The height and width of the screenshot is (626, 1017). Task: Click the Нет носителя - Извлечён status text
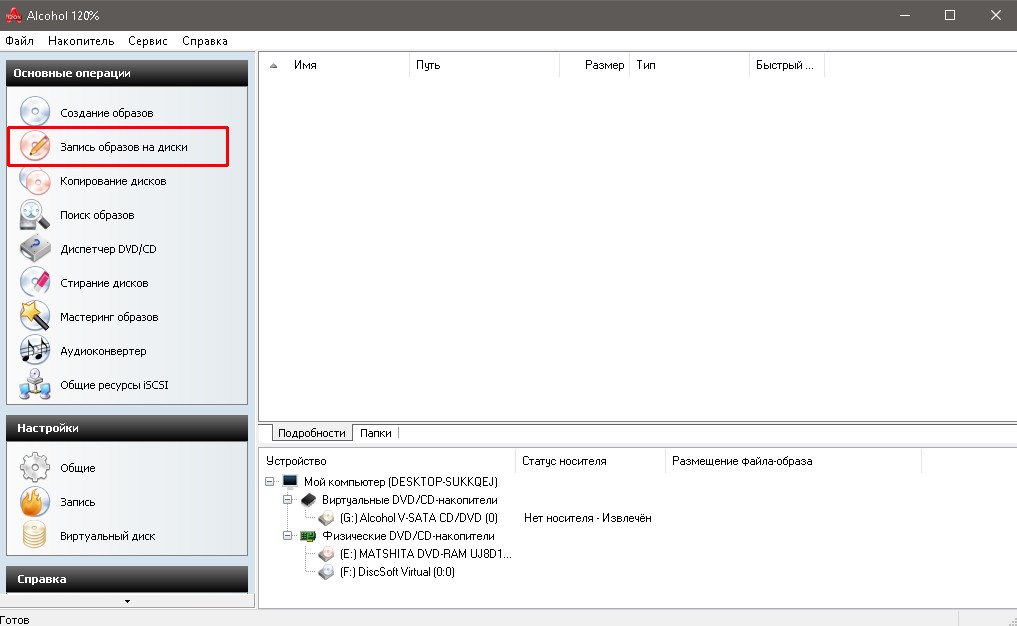click(x=588, y=518)
